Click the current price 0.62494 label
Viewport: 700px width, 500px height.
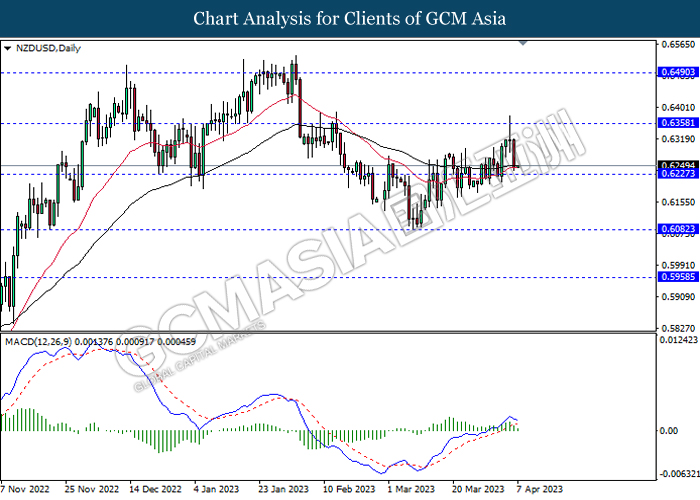point(678,165)
